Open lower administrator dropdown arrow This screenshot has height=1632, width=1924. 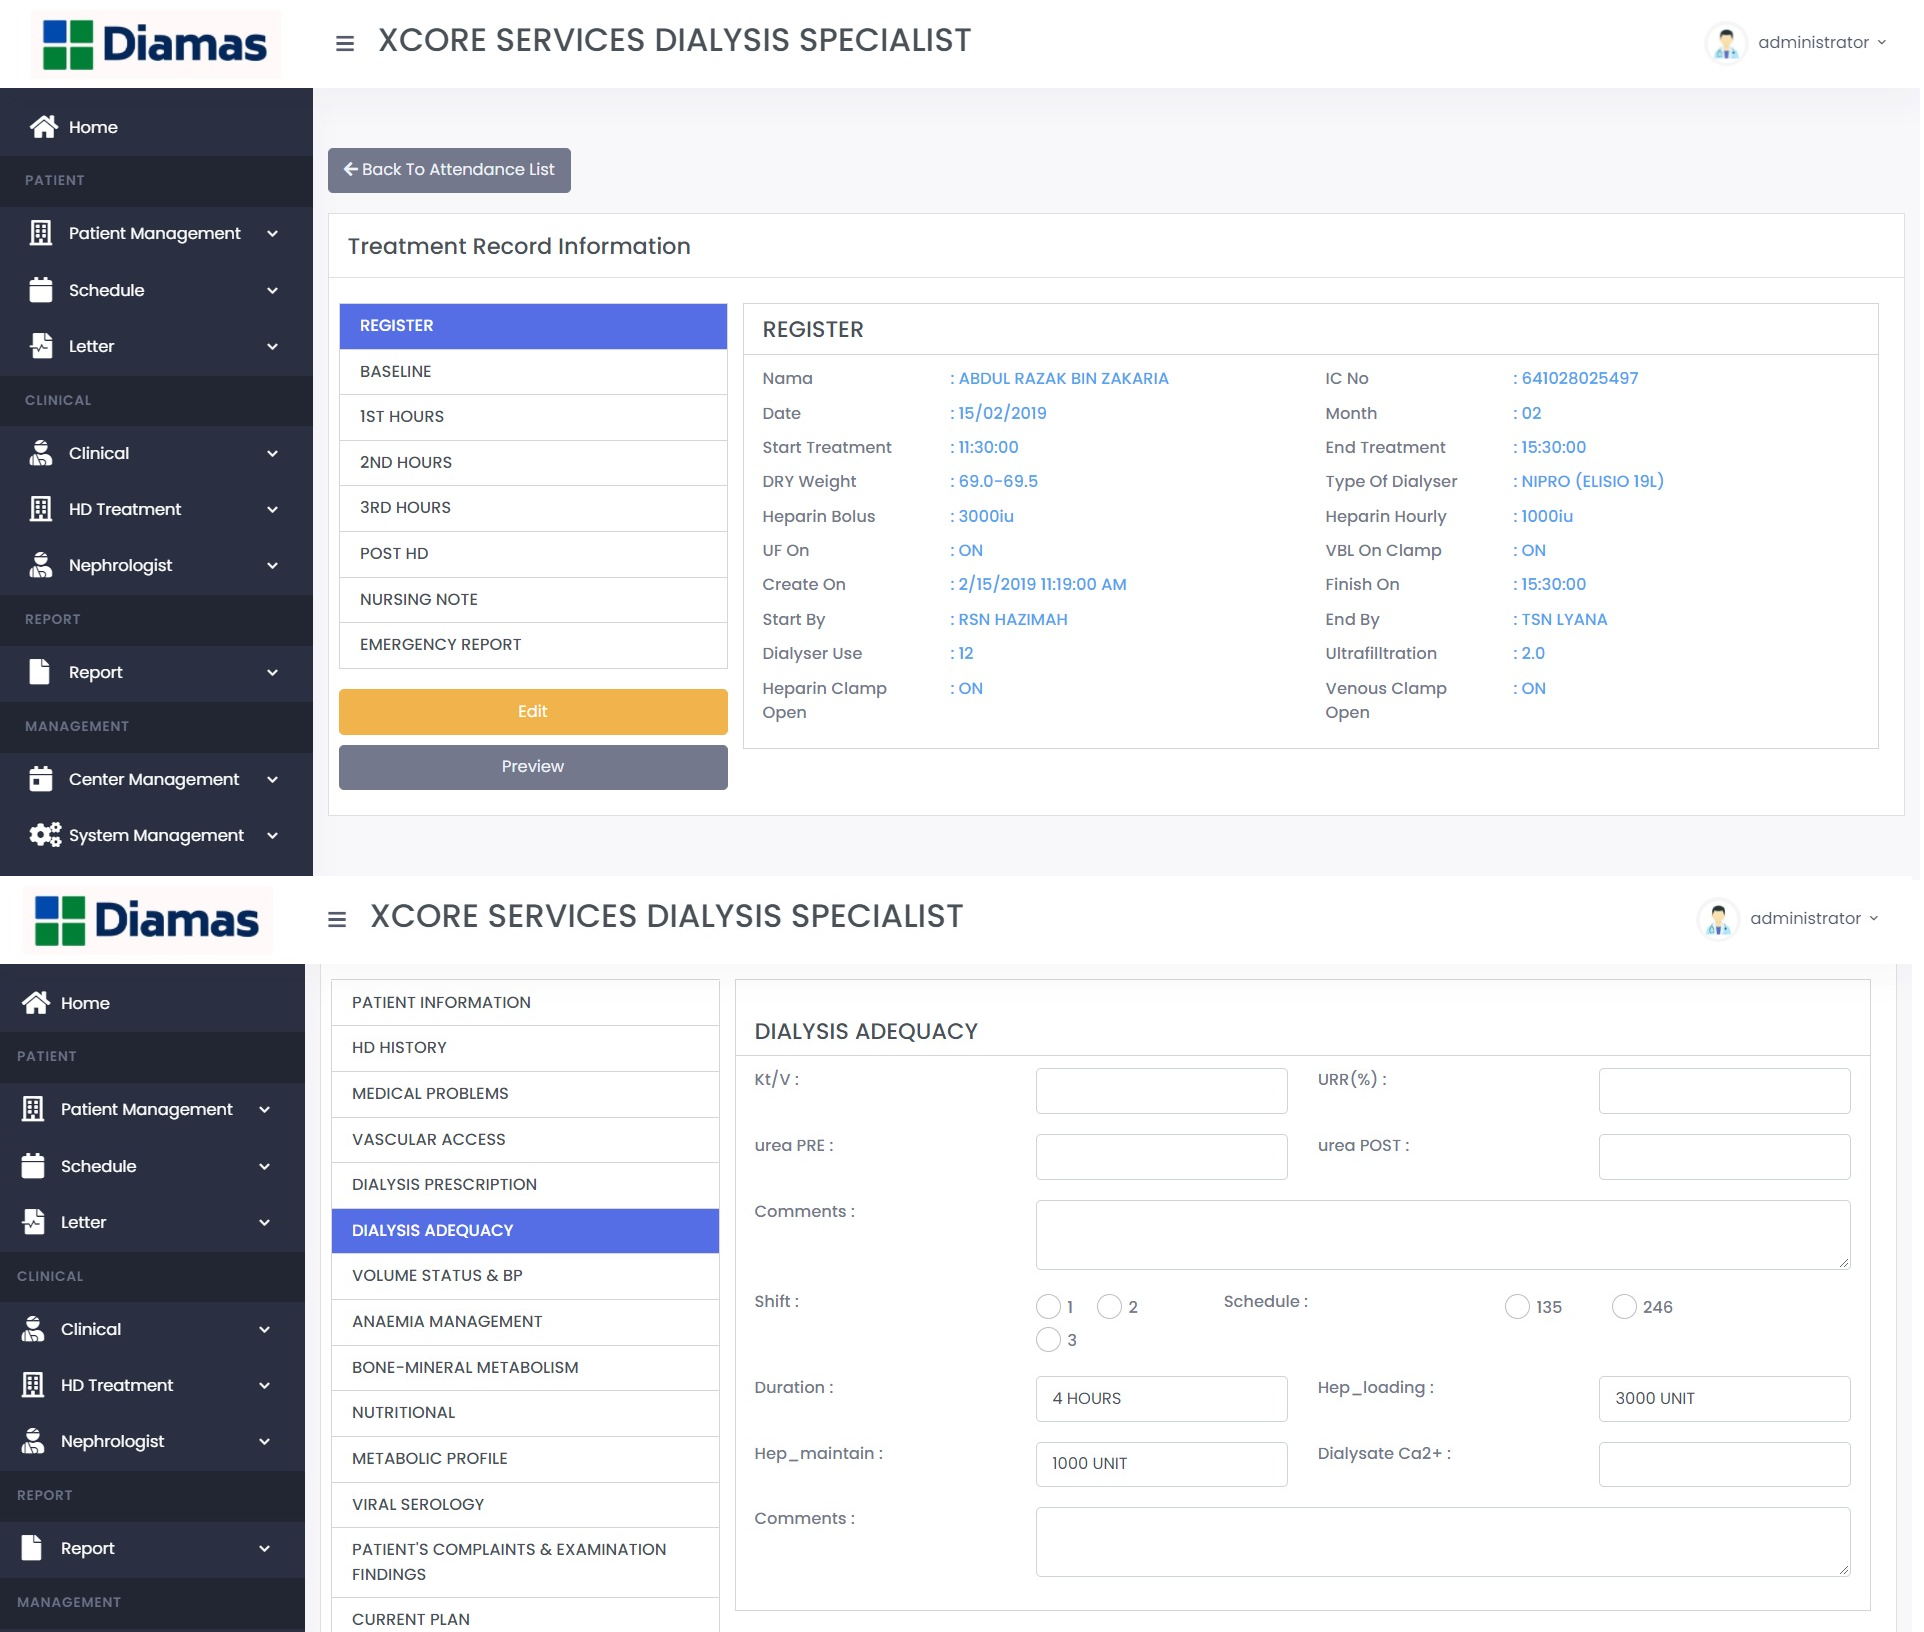coord(1874,918)
